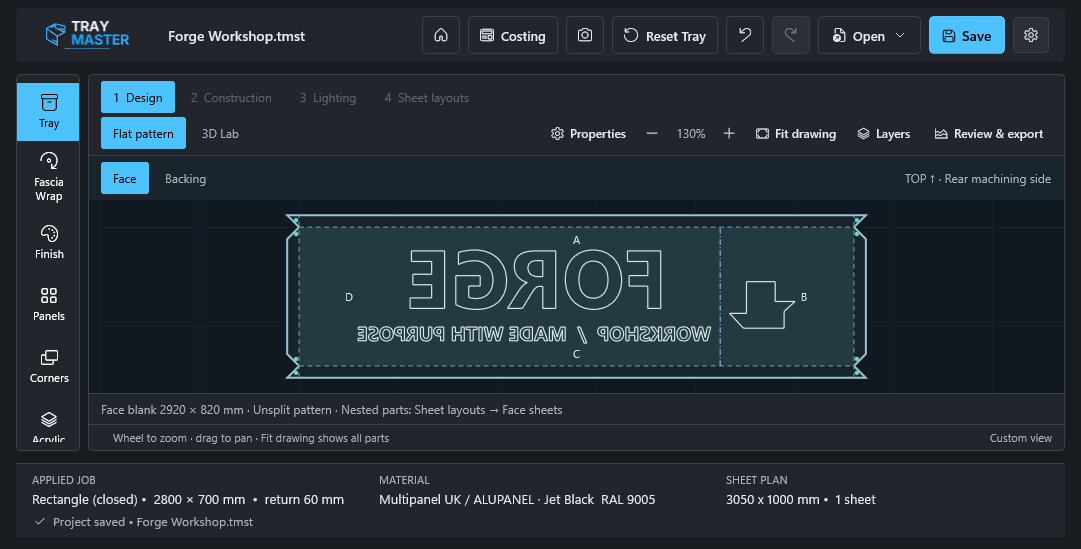Switch to the 3D Lab view

tap(220, 134)
